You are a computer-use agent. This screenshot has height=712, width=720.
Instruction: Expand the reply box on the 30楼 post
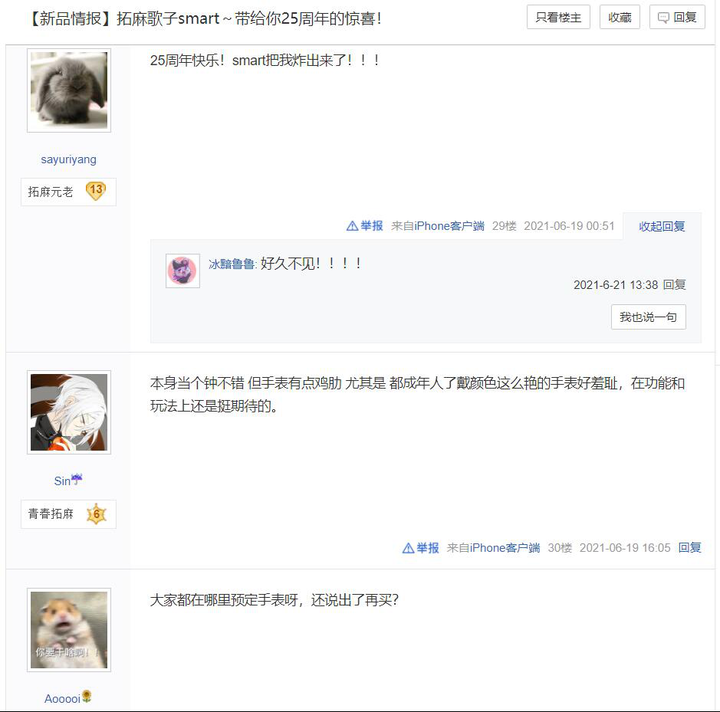(x=690, y=548)
